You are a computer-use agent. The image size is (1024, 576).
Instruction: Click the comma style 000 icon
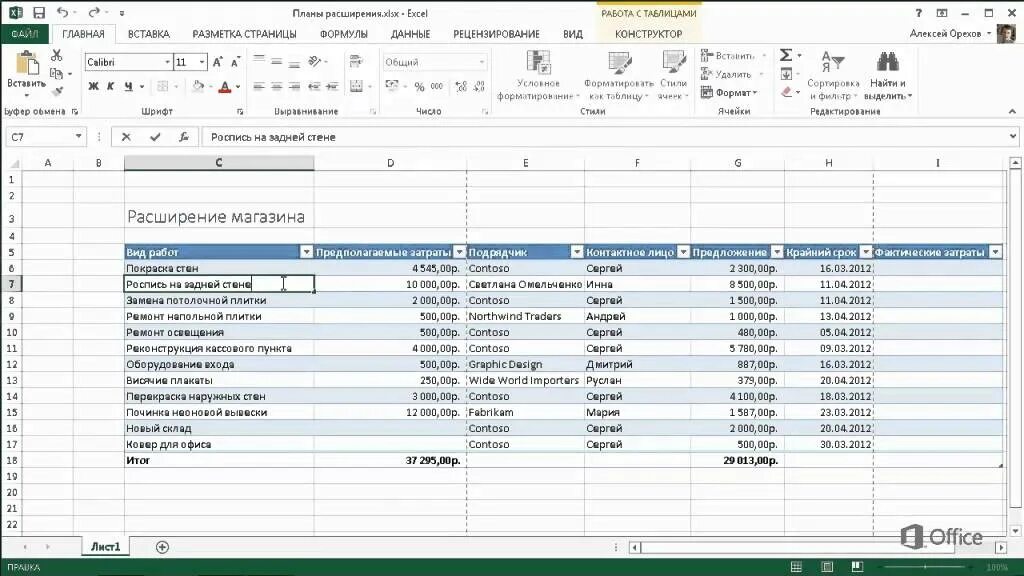[437, 86]
